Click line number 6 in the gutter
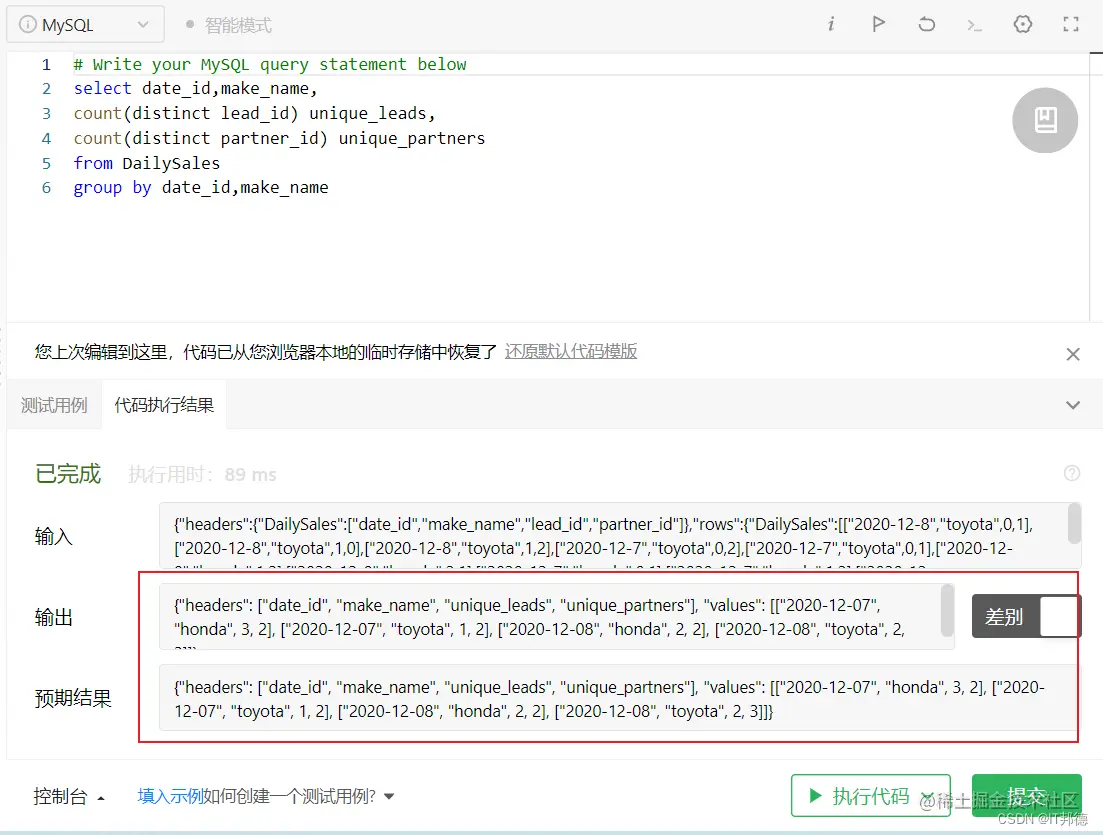Image resolution: width=1103 pixels, height=835 pixels. pyautogui.click(x=46, y=188)
